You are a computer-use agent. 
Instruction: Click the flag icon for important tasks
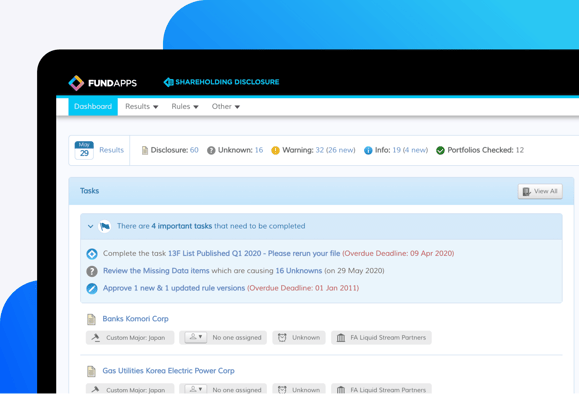pyautogui.click(x=105, y=226)
